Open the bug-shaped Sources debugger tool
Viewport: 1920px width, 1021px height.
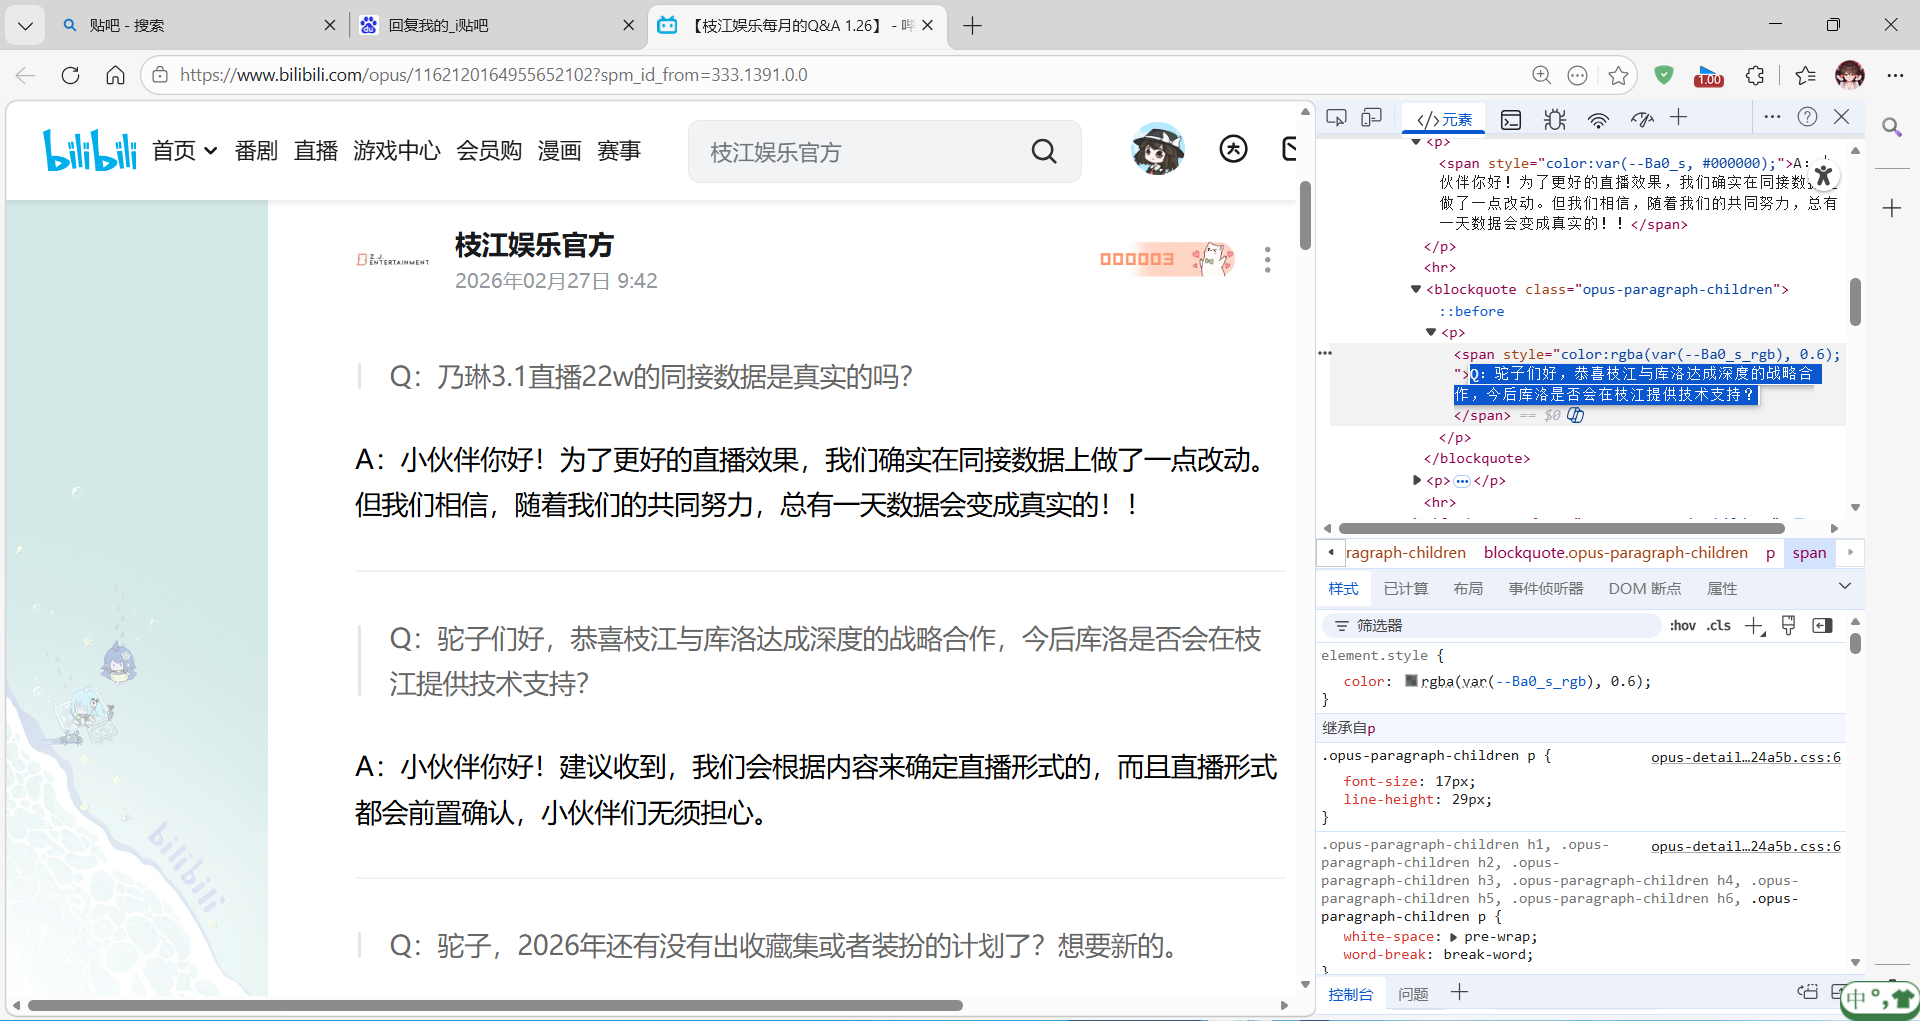click(x=1554, y=120)
